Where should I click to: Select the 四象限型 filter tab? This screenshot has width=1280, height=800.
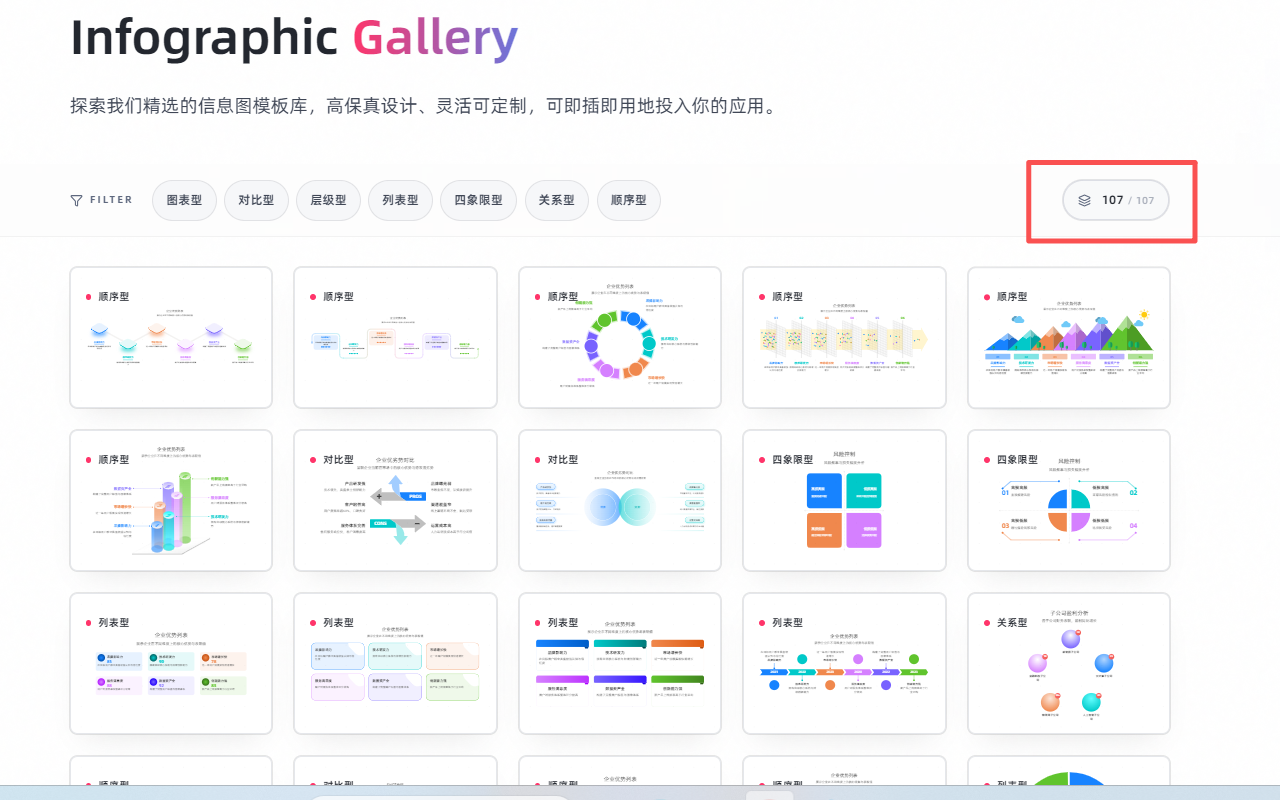pos(478,200)
